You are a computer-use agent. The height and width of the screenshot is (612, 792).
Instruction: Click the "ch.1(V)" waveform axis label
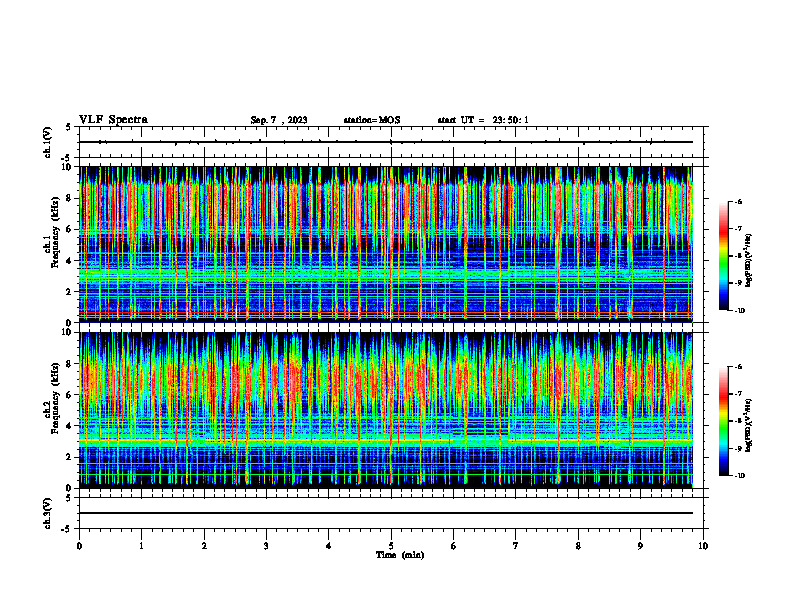(48, 142)
